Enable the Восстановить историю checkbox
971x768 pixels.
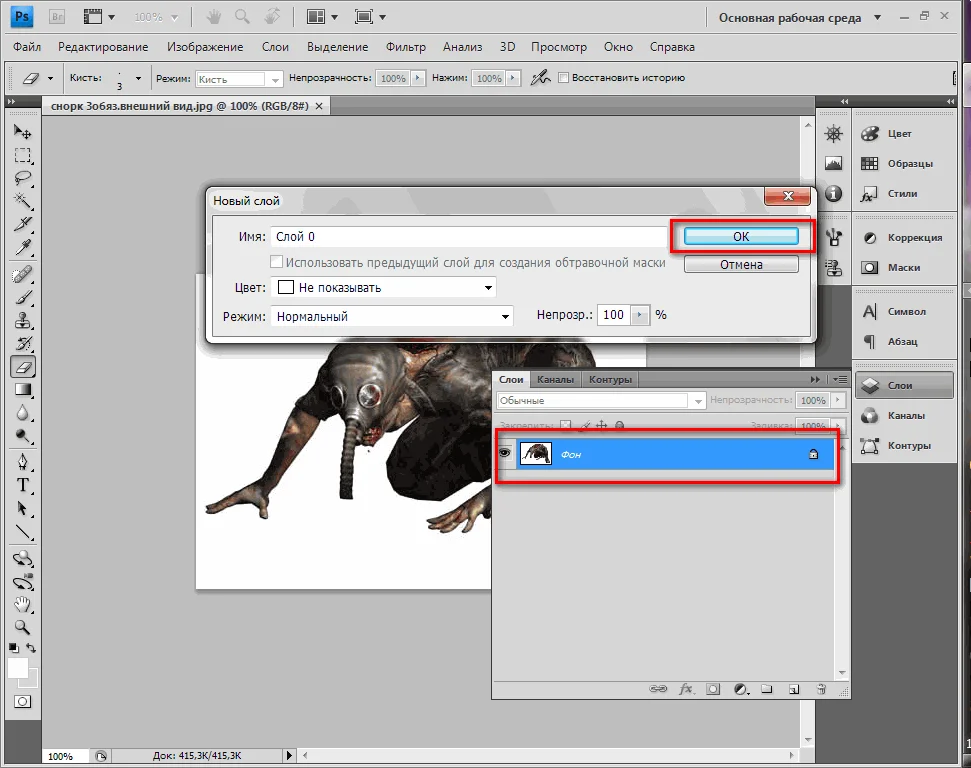click(x=564, y=78)
